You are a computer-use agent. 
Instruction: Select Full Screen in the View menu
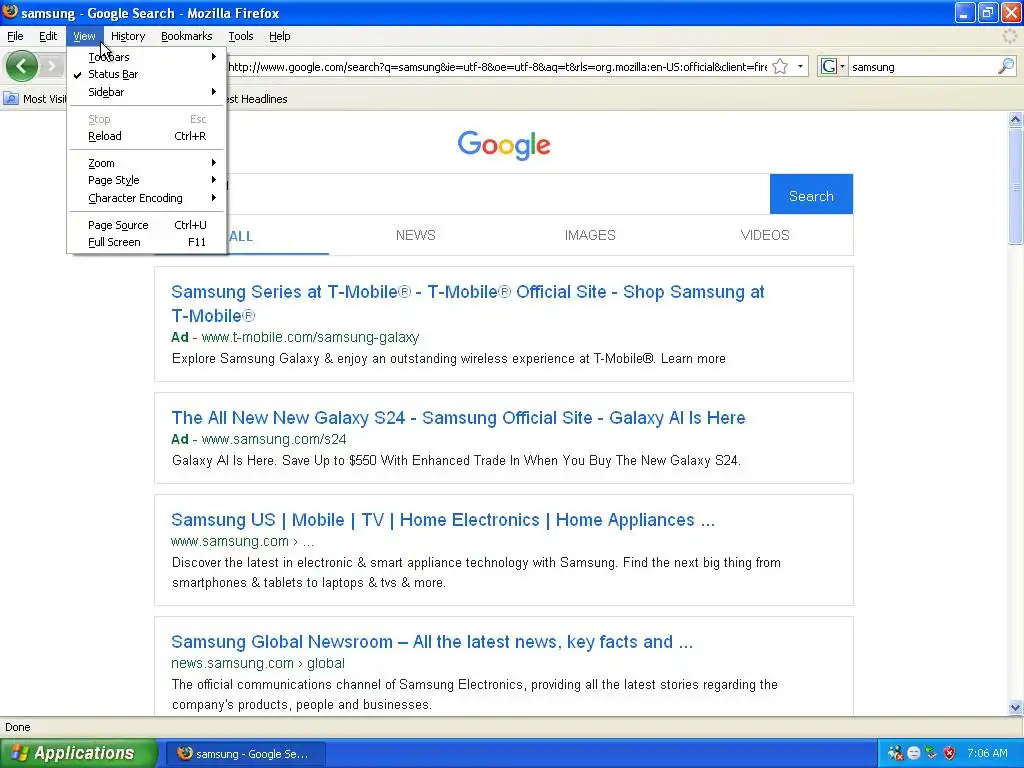tap(146, 242)
